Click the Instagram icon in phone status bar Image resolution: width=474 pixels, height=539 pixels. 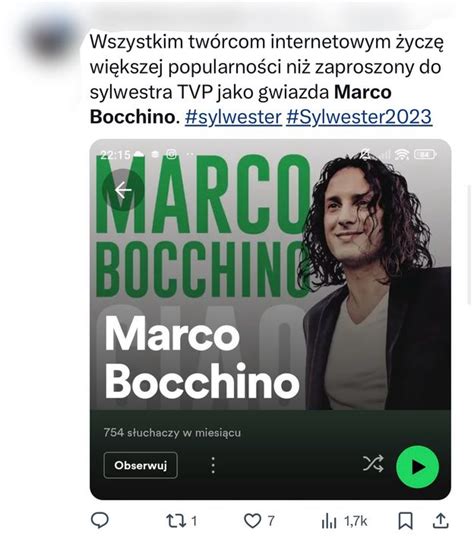coord(172,154)
